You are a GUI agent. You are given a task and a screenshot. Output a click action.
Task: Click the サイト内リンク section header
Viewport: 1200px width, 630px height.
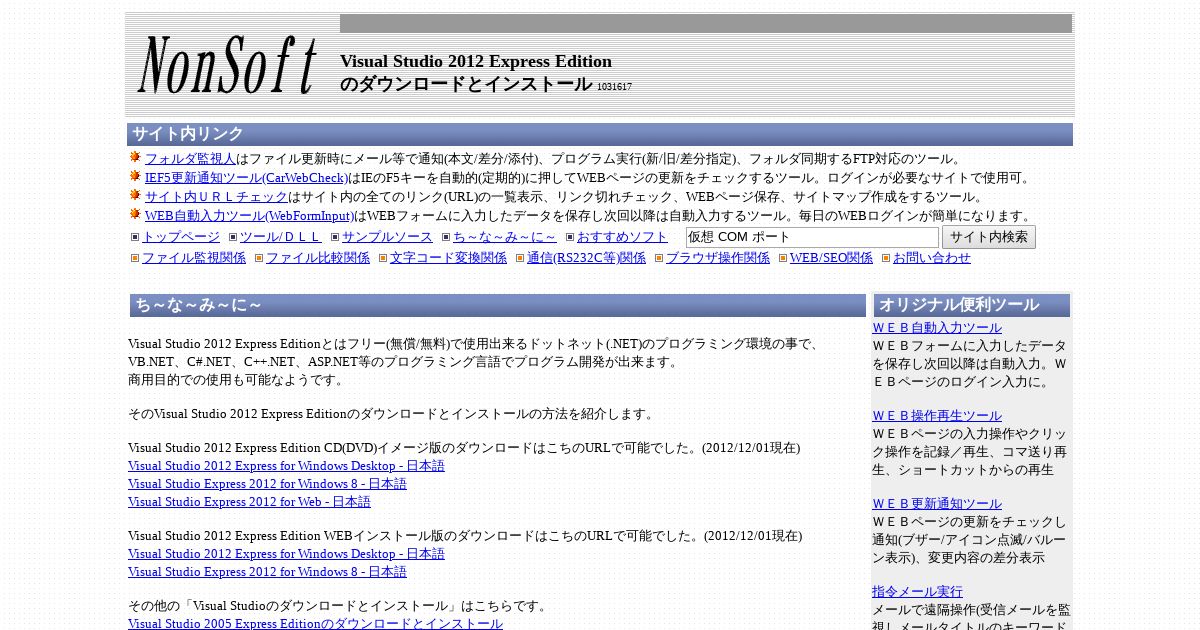tap(600, 134)
